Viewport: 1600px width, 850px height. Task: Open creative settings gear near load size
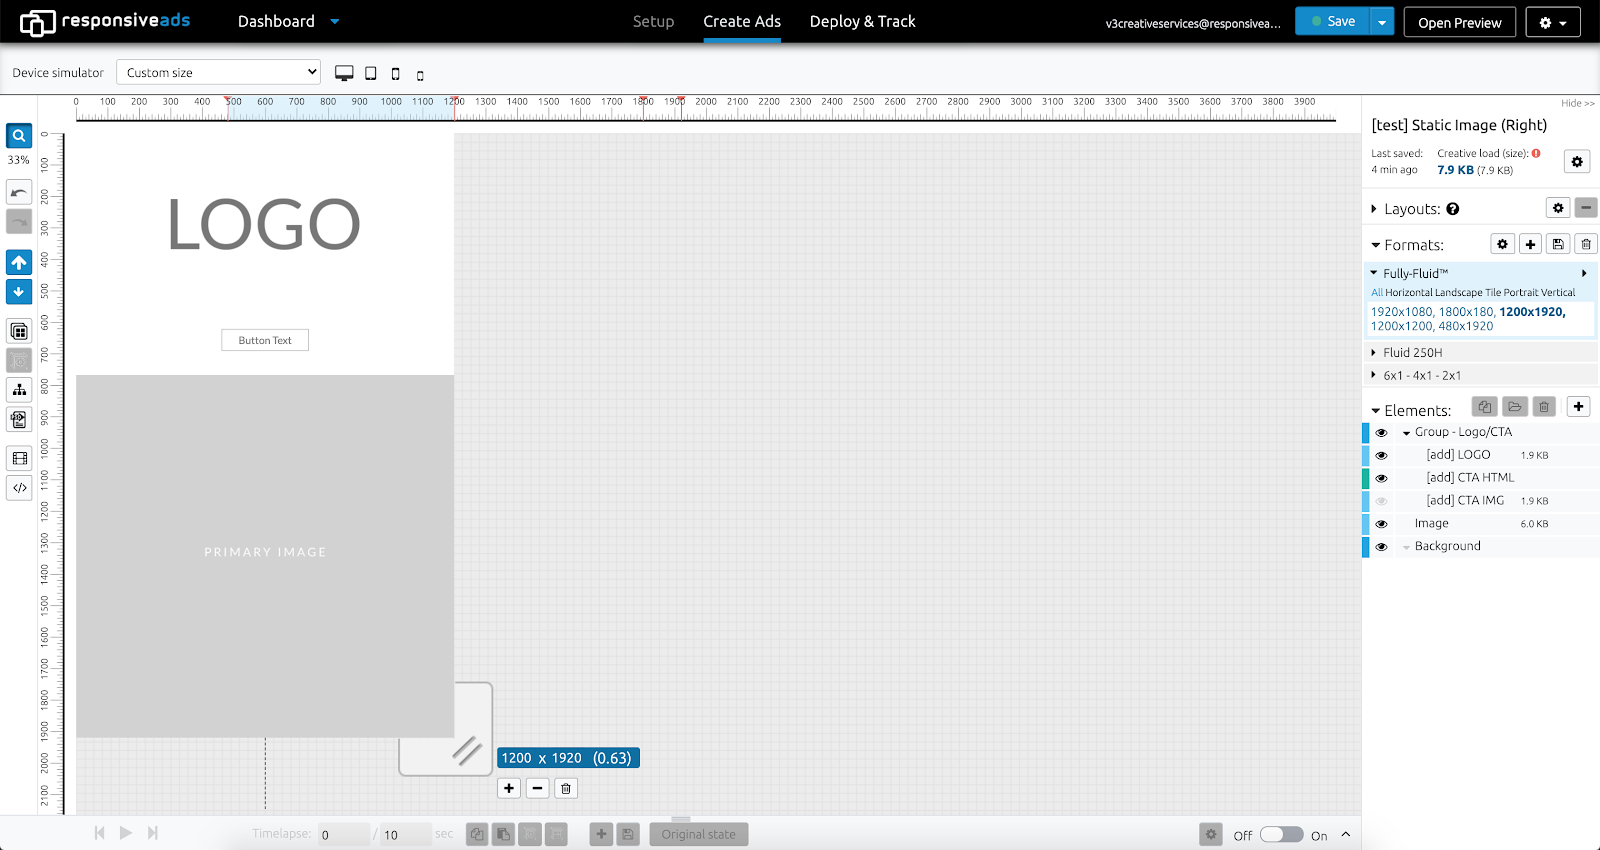(x=1577, y=161)
